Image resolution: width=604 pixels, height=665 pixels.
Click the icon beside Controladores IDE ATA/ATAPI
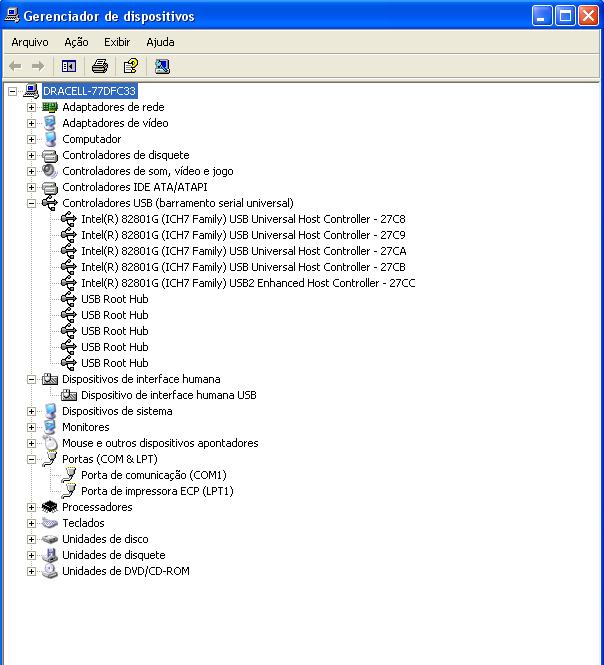[50, 187]
